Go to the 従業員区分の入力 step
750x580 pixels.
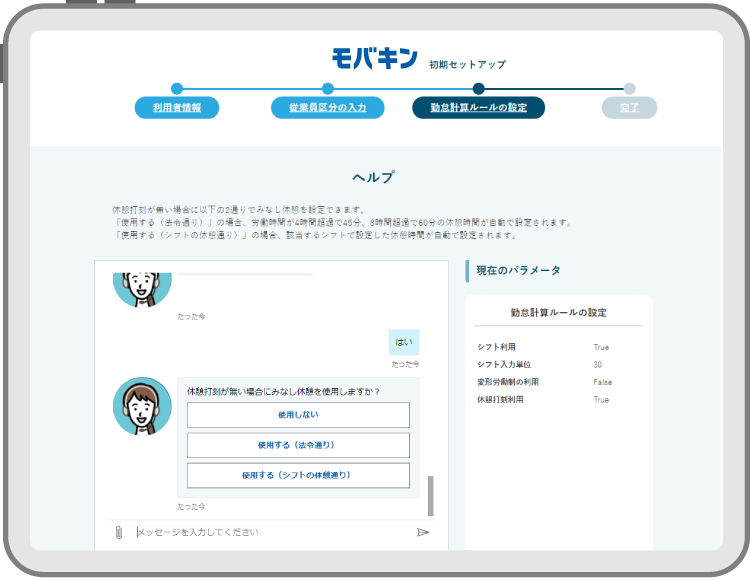coord(328,108)
